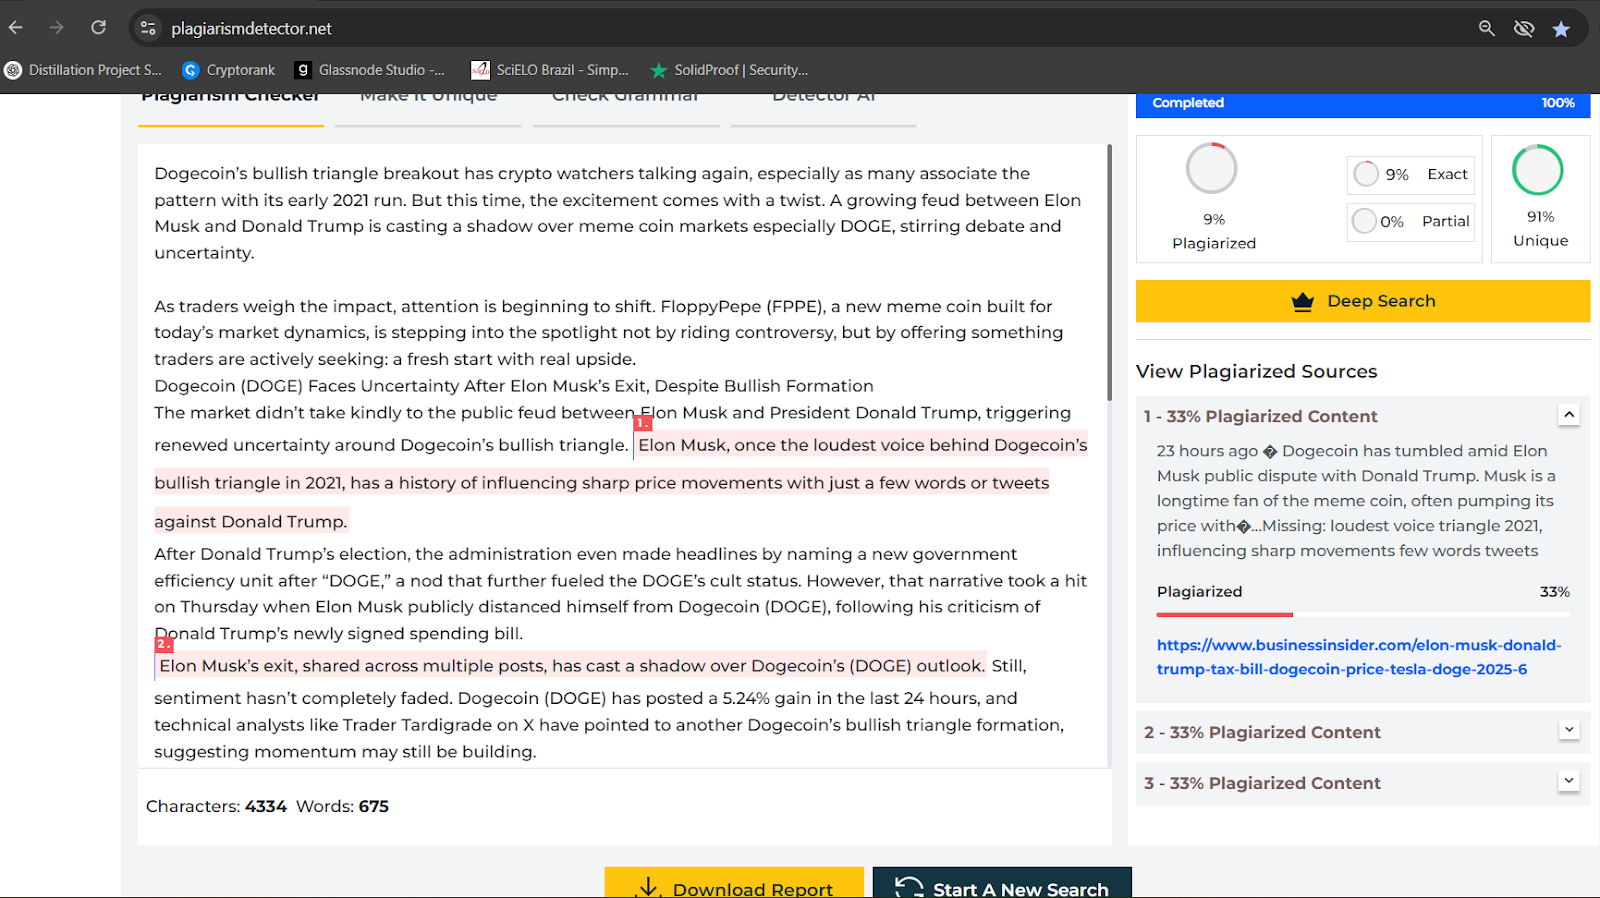The image size is (1600, 898).
Task: Click the 'Words: 675' count
Action: [x=342, y=806]
